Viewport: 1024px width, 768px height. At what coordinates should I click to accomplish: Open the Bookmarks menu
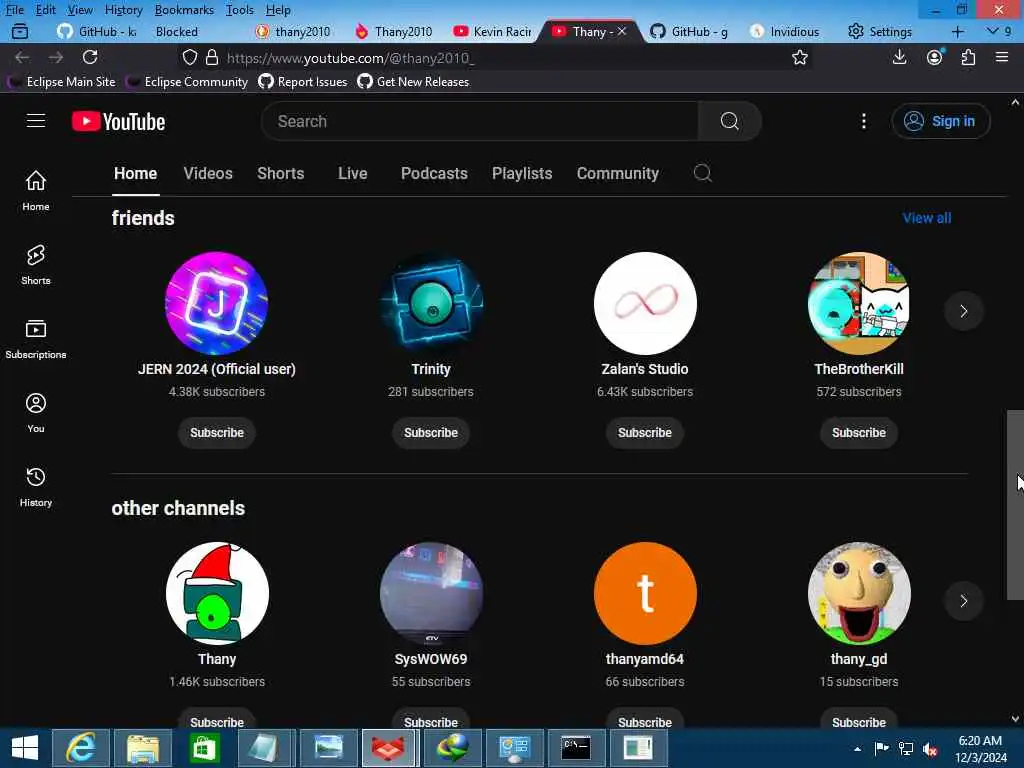tap(184, 10)
